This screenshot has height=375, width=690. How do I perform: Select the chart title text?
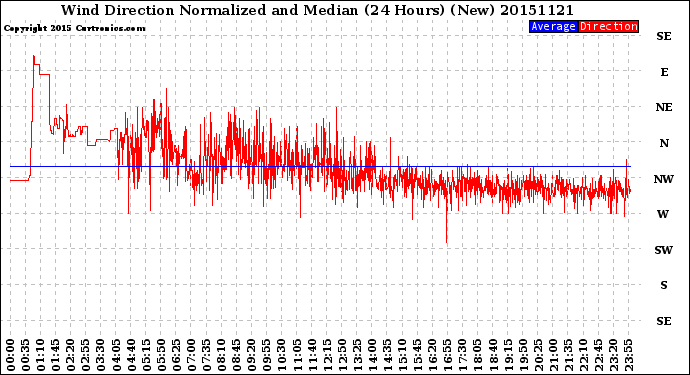[x=317, y=10]
